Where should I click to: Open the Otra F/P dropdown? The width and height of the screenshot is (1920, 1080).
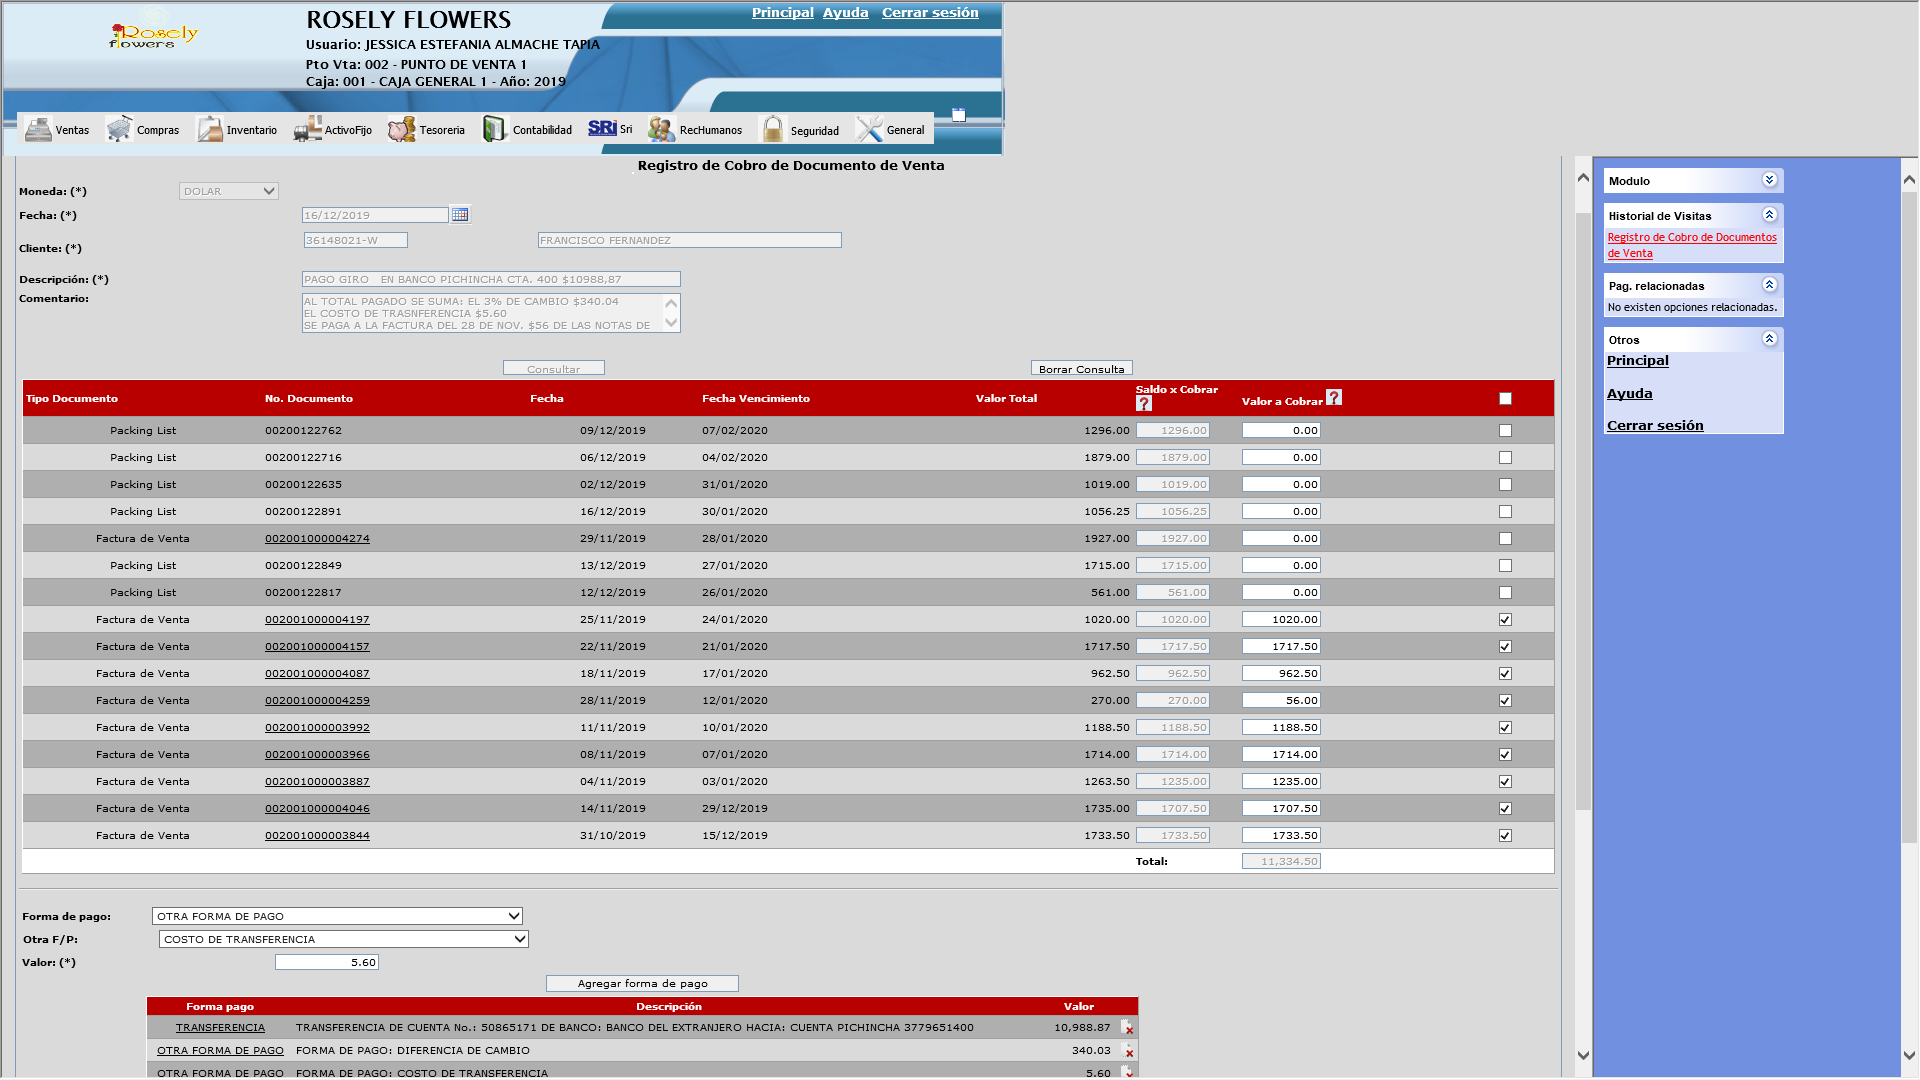[343, 939]
